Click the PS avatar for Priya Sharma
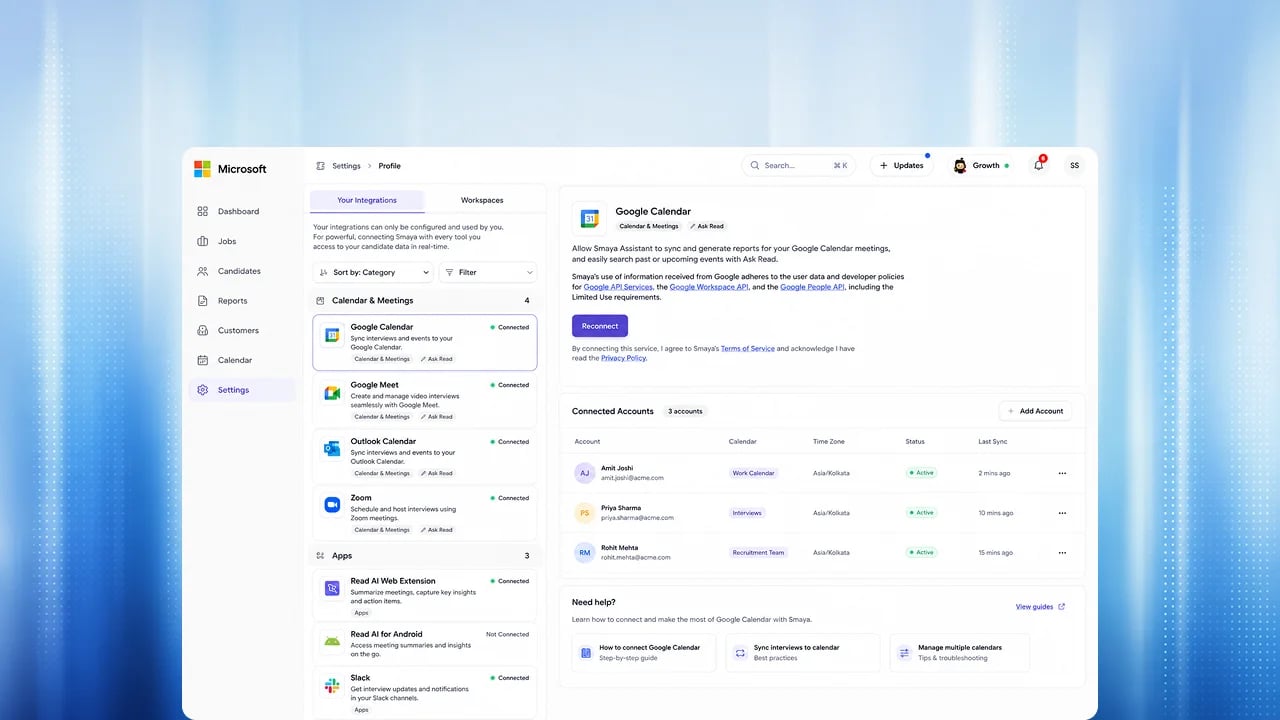This screenshot has width=1280, height=720. point(585,513)
